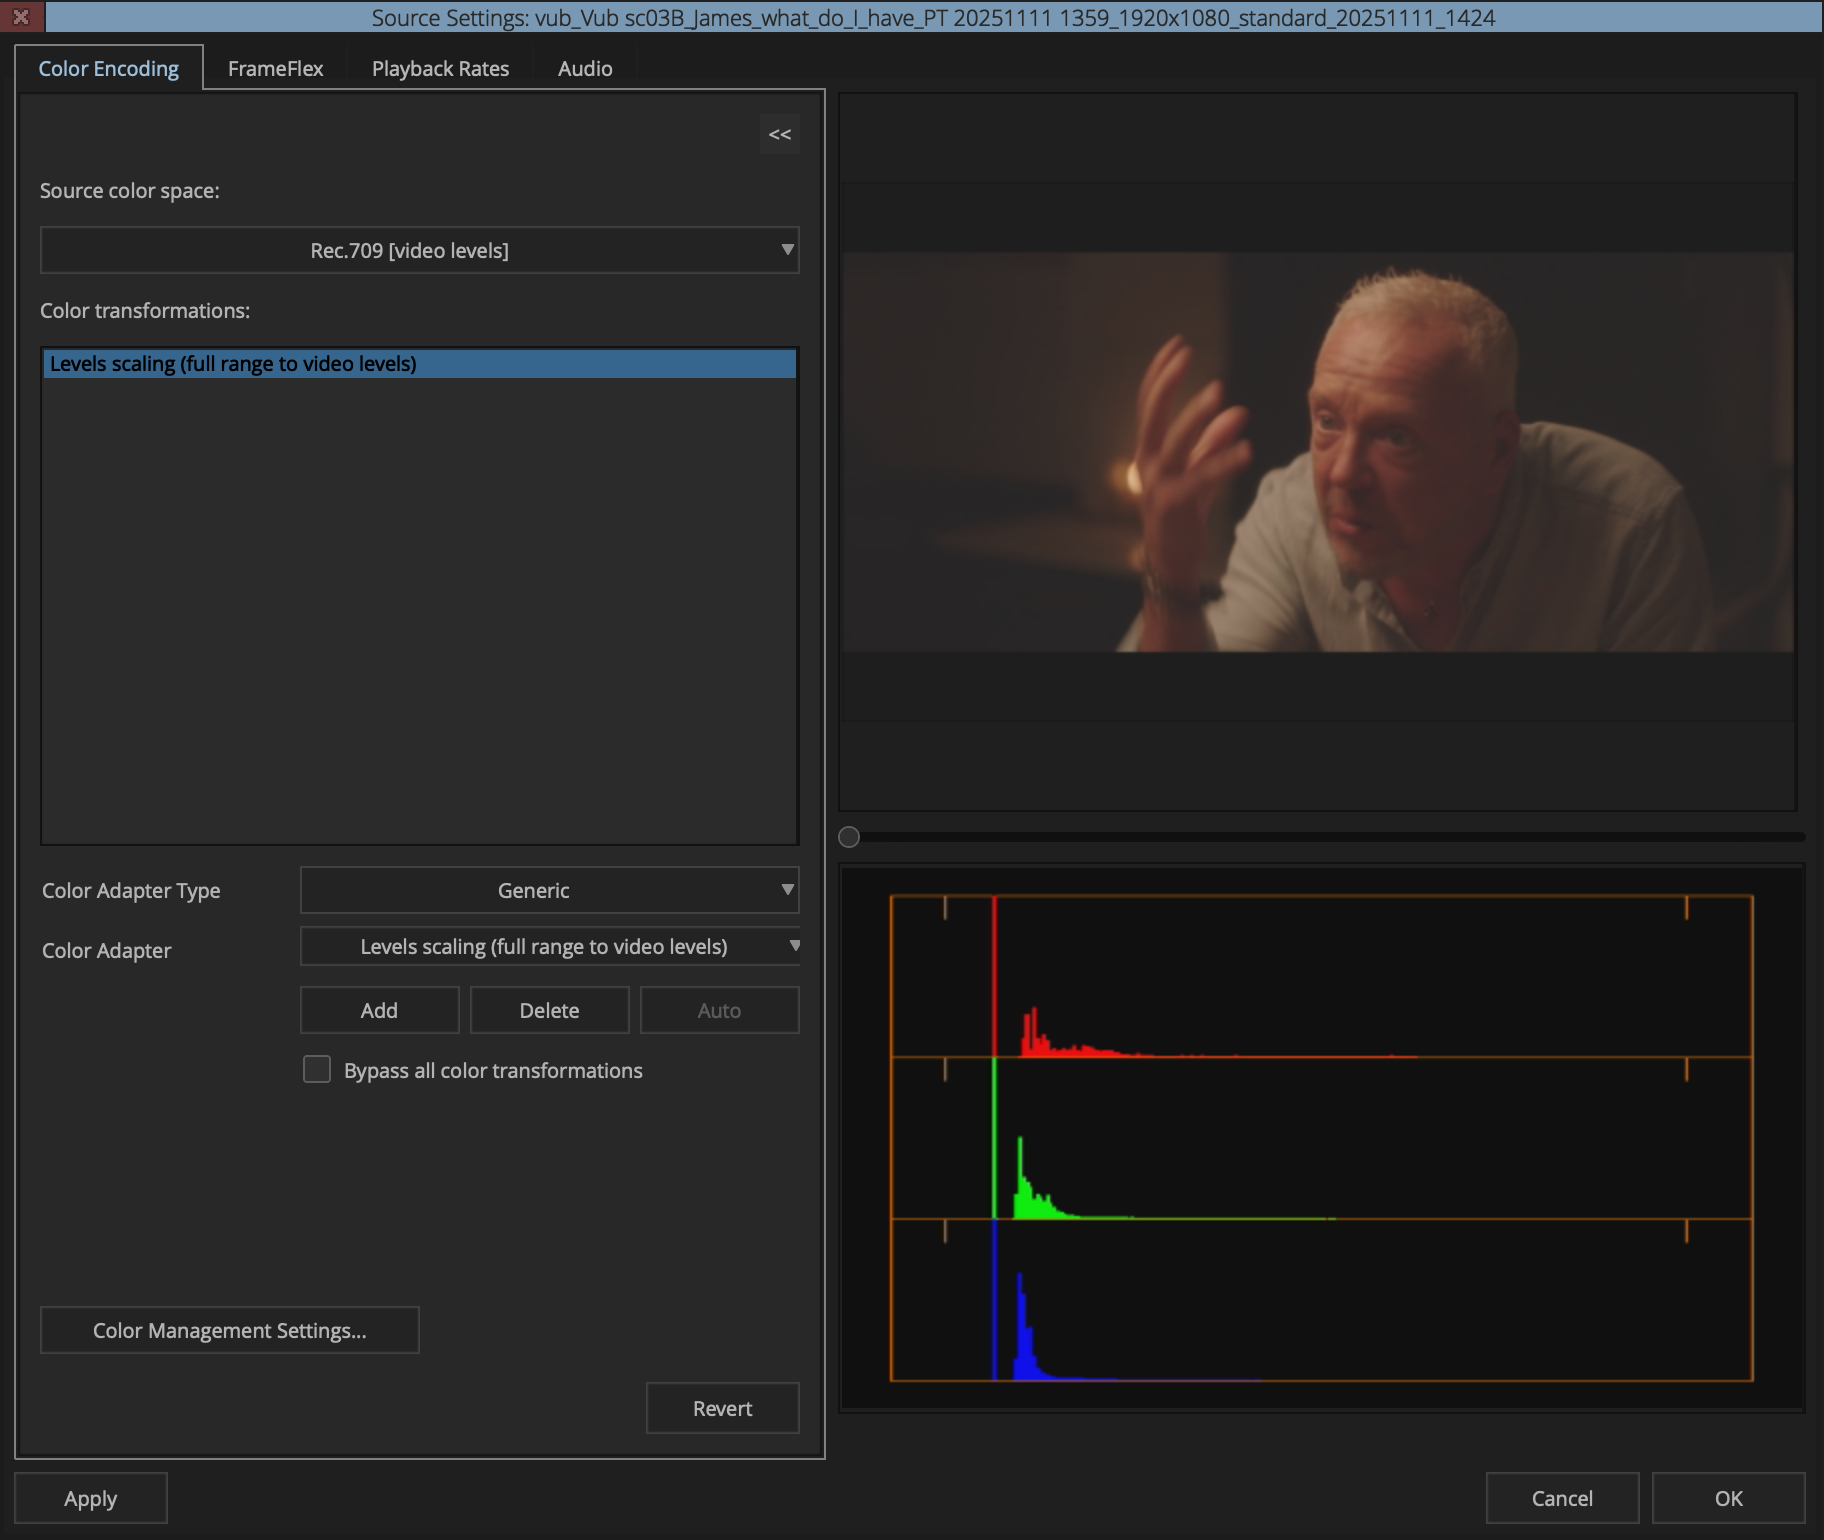Cancel the Source Settings dialog
This screenshot has width=1824, height=1540.
point(1562,1498)
